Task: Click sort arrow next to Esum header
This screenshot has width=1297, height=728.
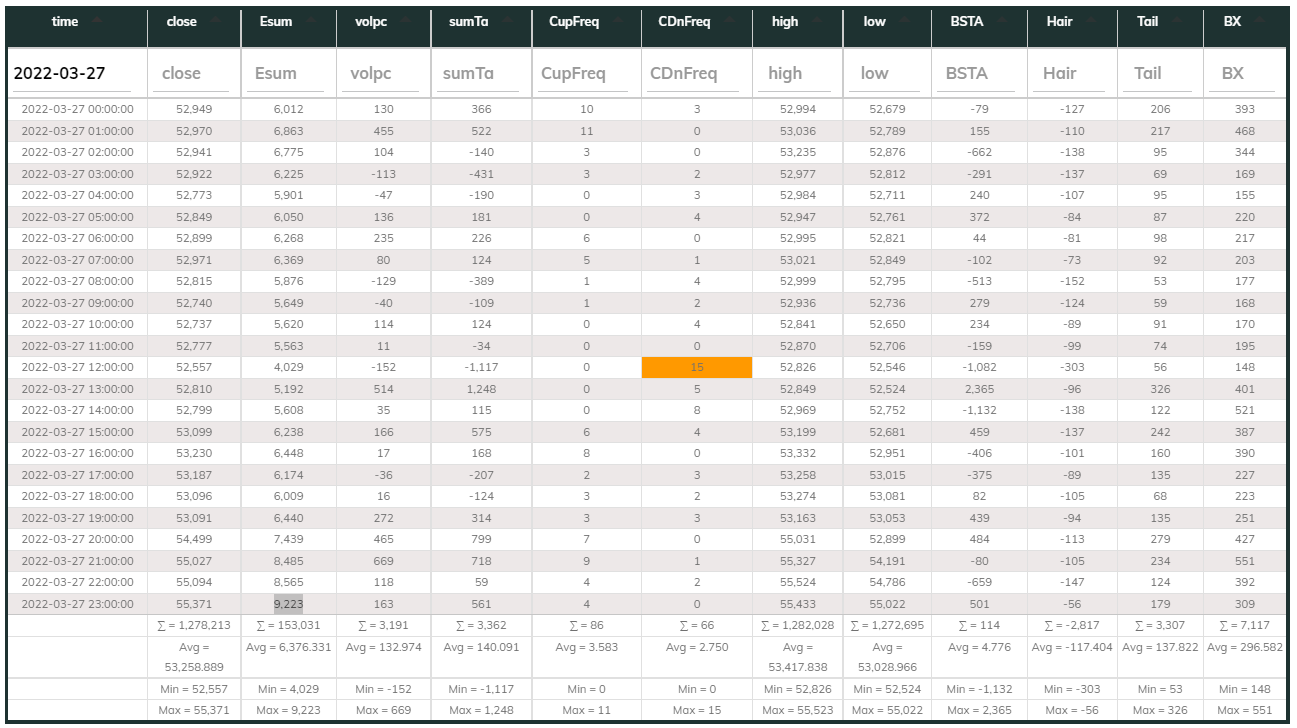Action: (311, 20)
